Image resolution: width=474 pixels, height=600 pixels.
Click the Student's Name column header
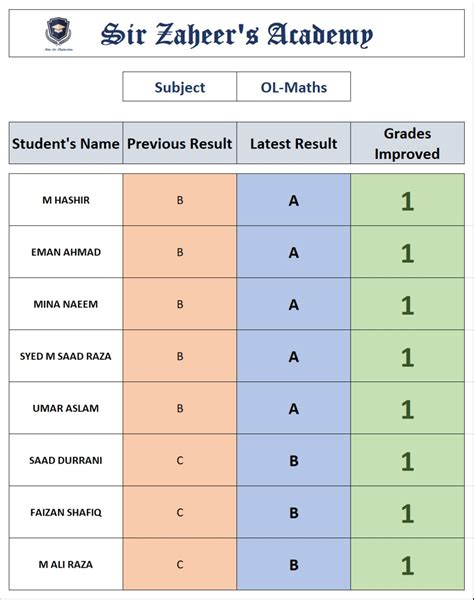point(66,143)
